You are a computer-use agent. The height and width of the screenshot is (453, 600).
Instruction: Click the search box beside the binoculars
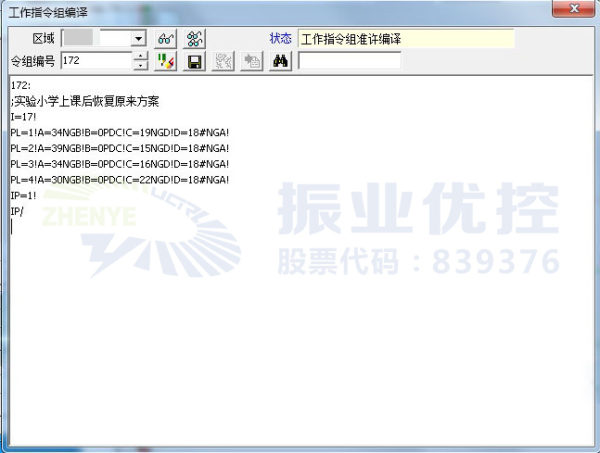pyautogui.click(x=349, y=61)
